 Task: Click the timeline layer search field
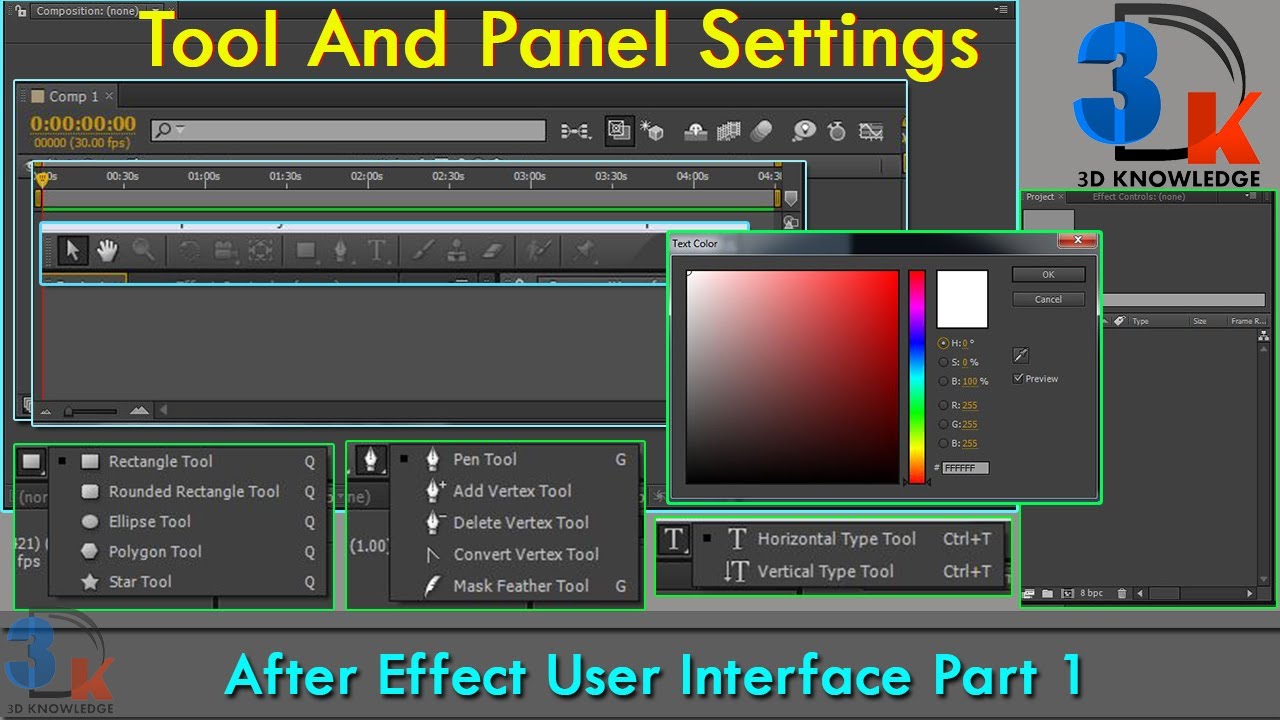coord(348,130)
